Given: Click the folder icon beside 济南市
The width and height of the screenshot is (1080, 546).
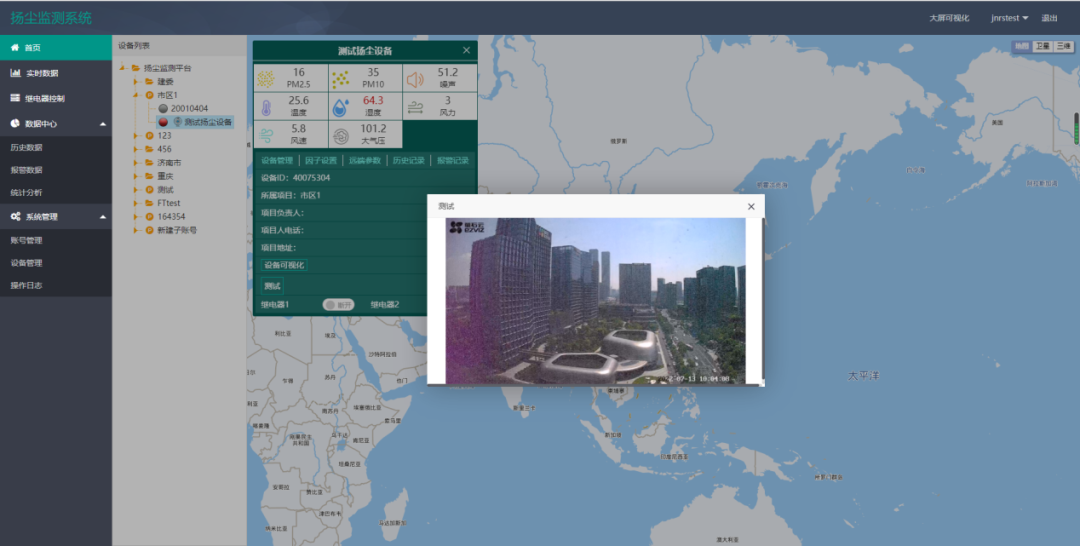Looking at the screenshot, I should [x=149, y=162].
